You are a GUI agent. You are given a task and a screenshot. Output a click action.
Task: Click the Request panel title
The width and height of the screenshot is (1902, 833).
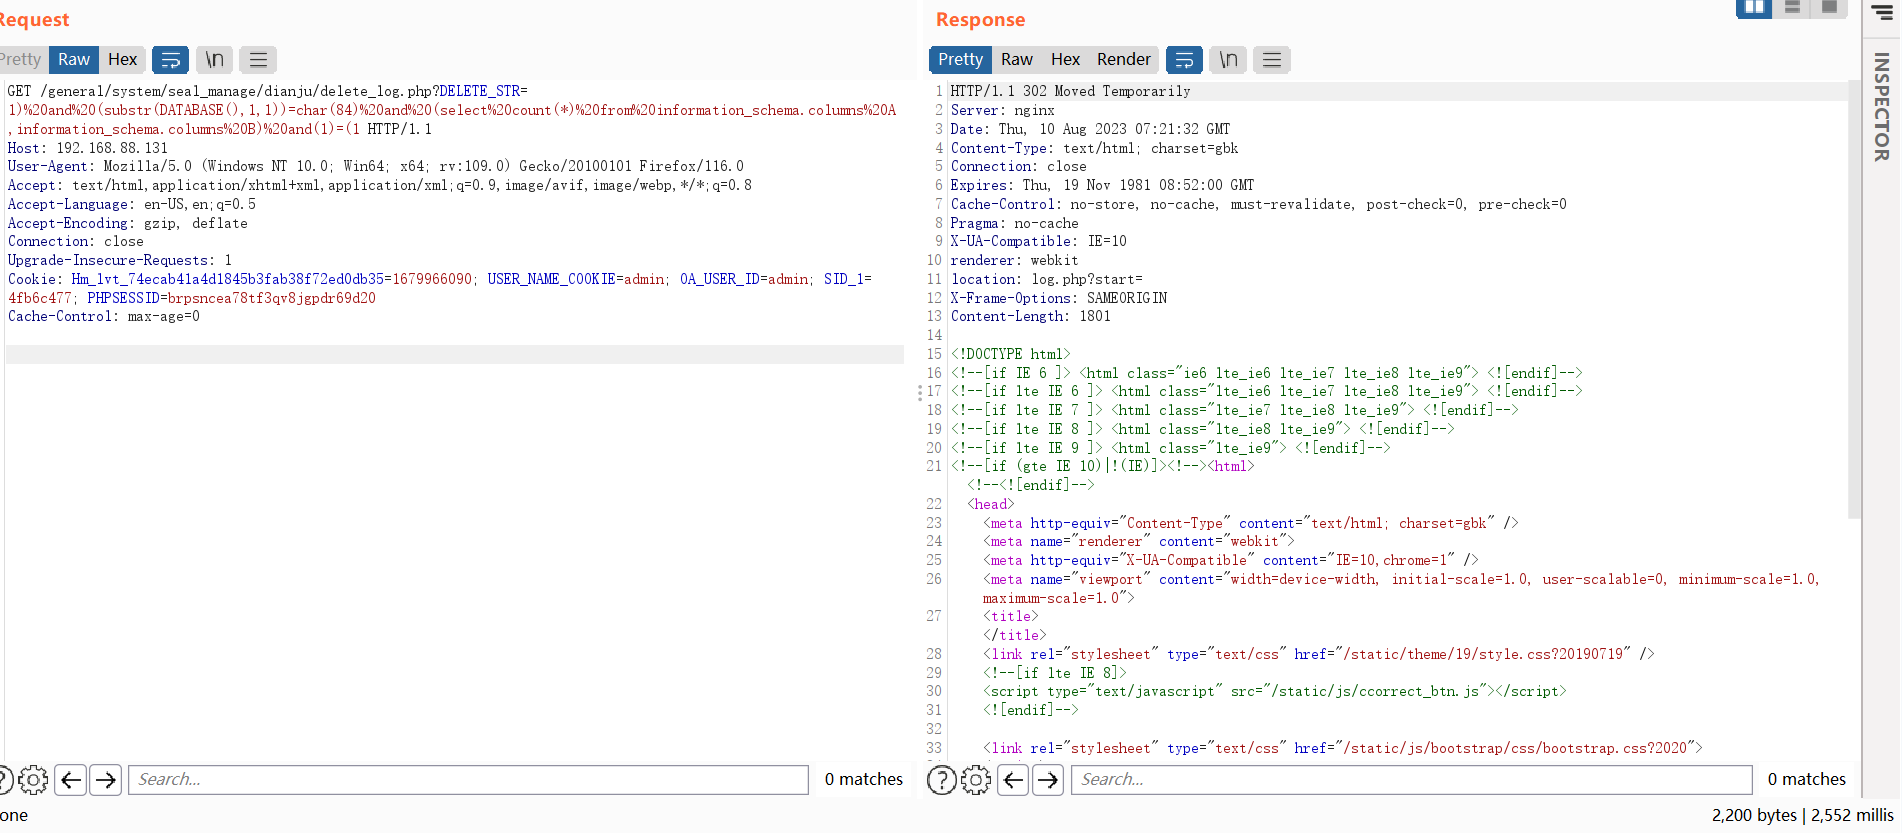33,20
